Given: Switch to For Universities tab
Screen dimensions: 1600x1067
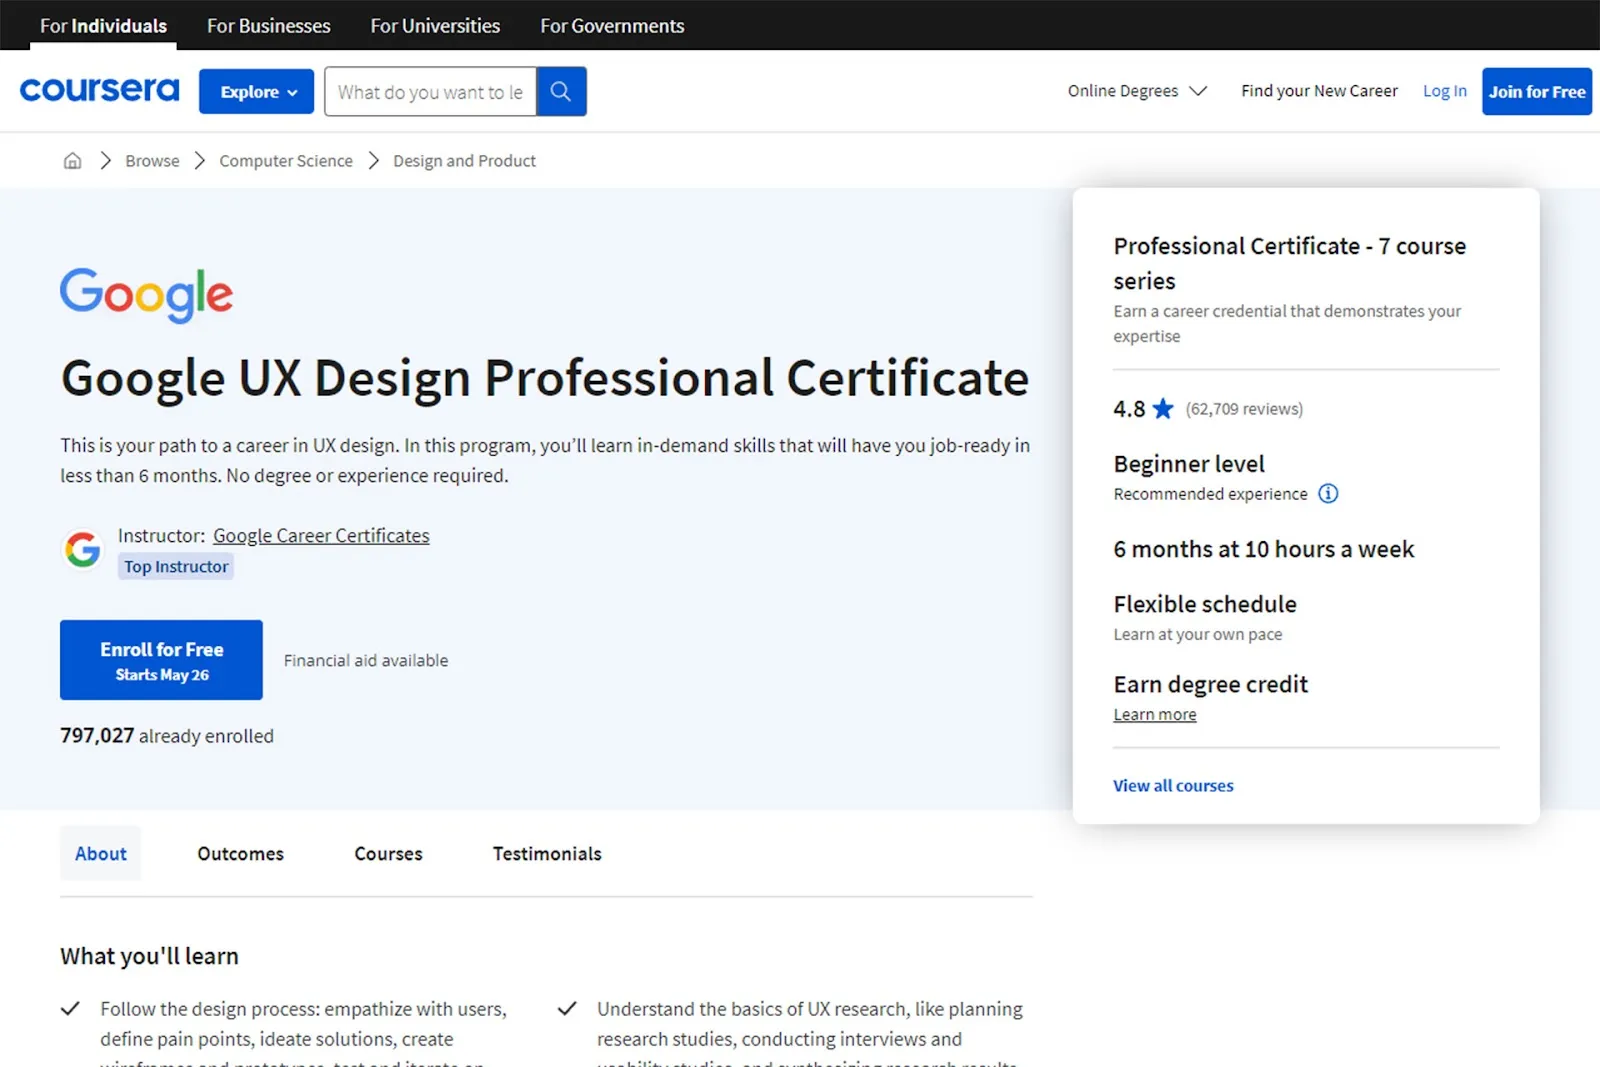Looking at the screenshot, I should (435, 25).
